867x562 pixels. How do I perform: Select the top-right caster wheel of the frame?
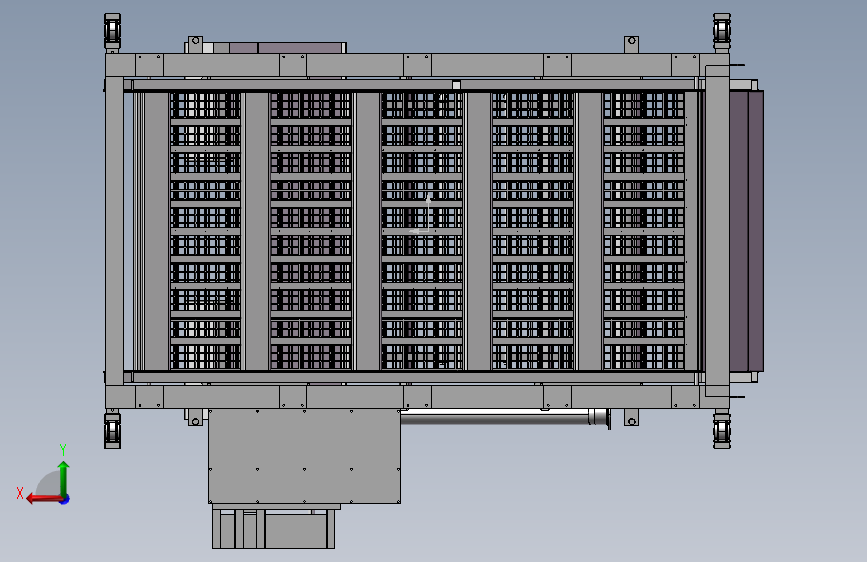tap(722, 32)
